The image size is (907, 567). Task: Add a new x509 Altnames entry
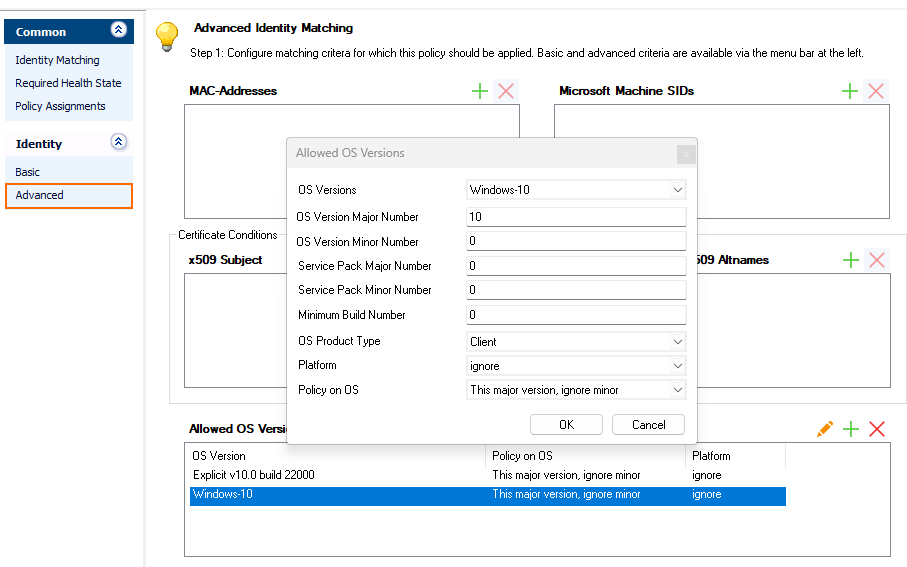point(850,260)
